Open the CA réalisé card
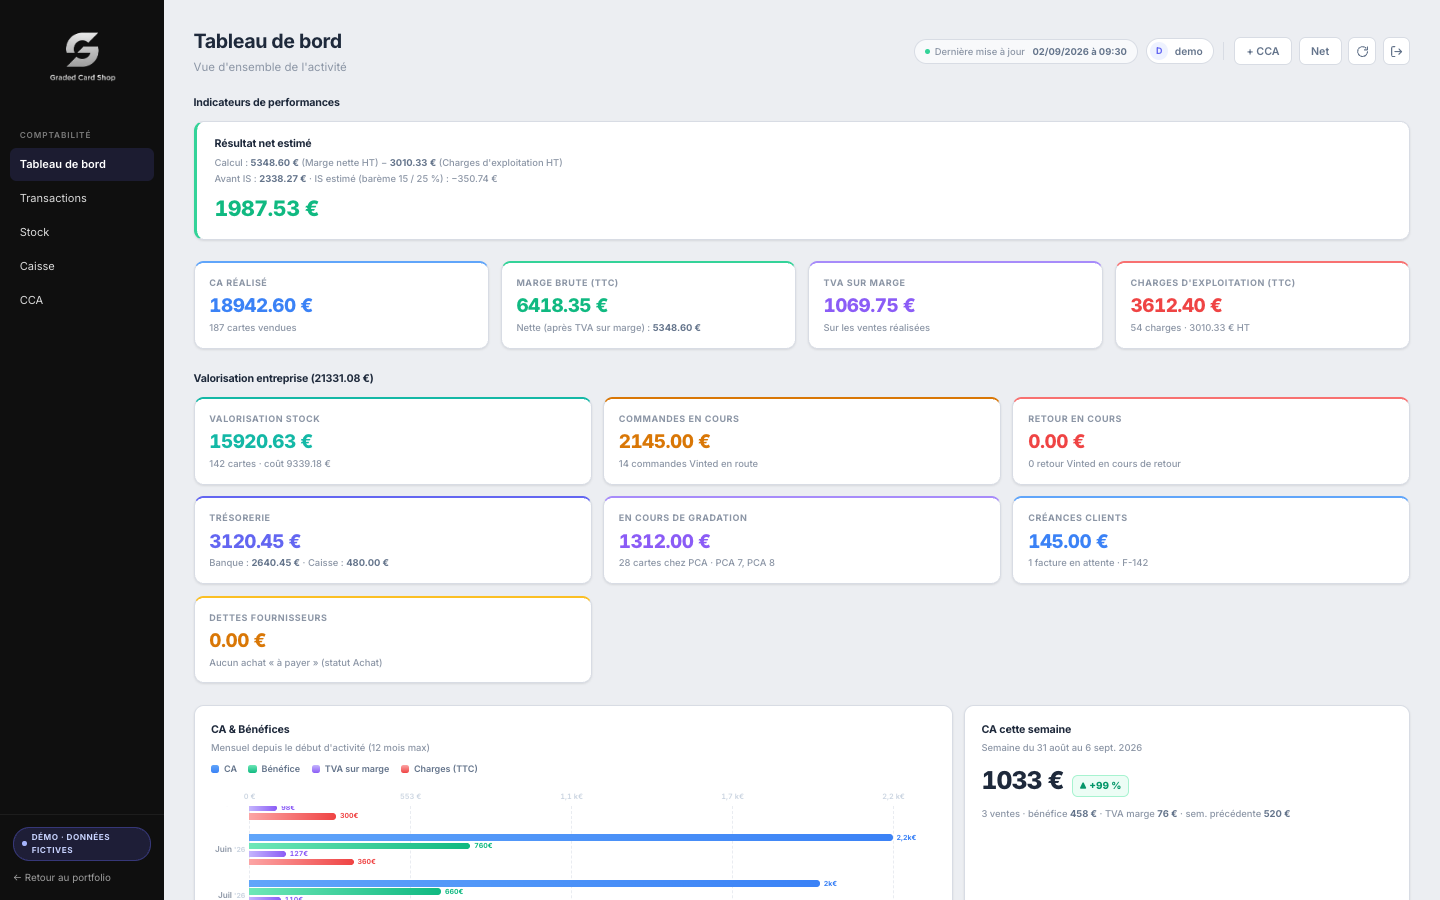The height and width of the screenshot is (900, 1440). tap(341, 305)
